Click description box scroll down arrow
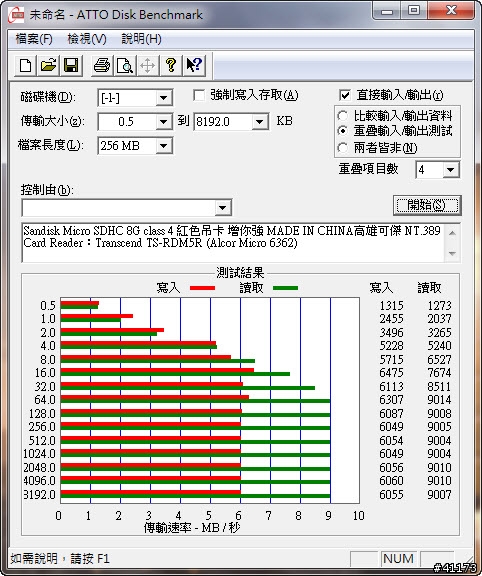Screen dimensions: 482x576 pos(452,253)
